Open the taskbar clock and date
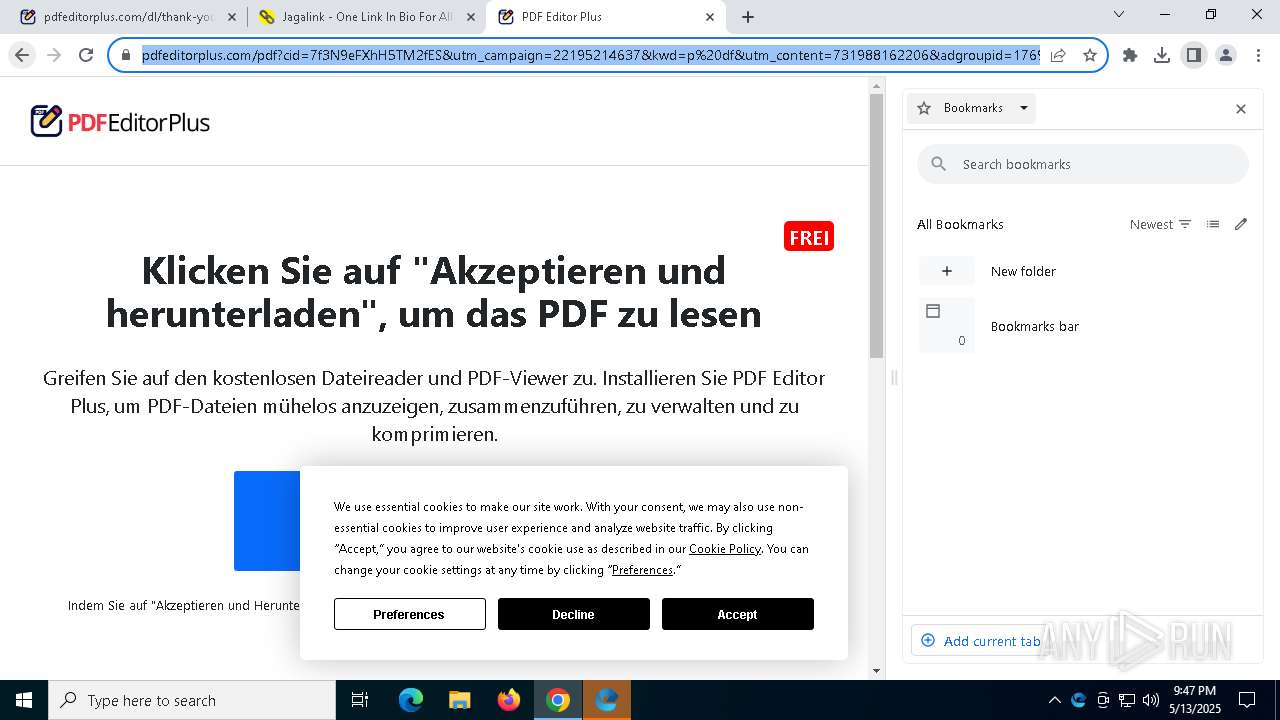Image resolution: width=1280 pixels, height=720 pixels. [1195, 700]
